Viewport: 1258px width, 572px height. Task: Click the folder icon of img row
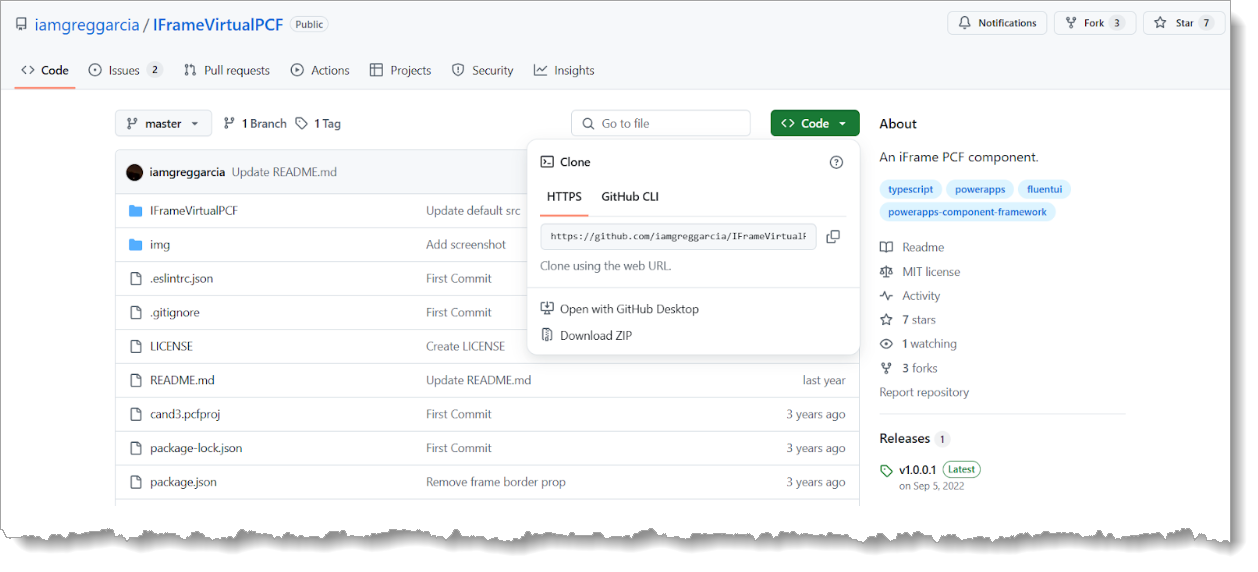[x=136, y=244]
